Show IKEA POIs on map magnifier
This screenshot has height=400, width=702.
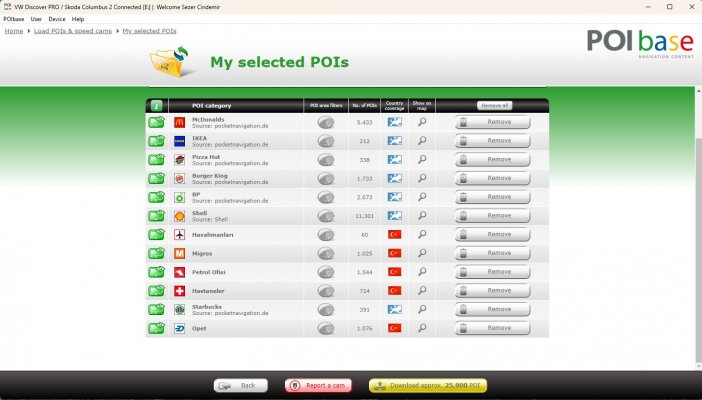[422, 141]
